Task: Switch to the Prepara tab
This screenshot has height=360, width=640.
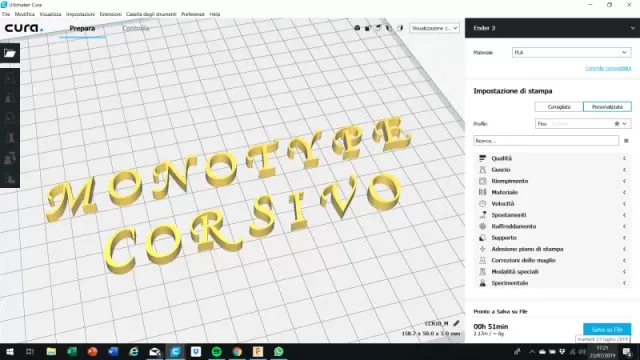Action: click(82, 29)
